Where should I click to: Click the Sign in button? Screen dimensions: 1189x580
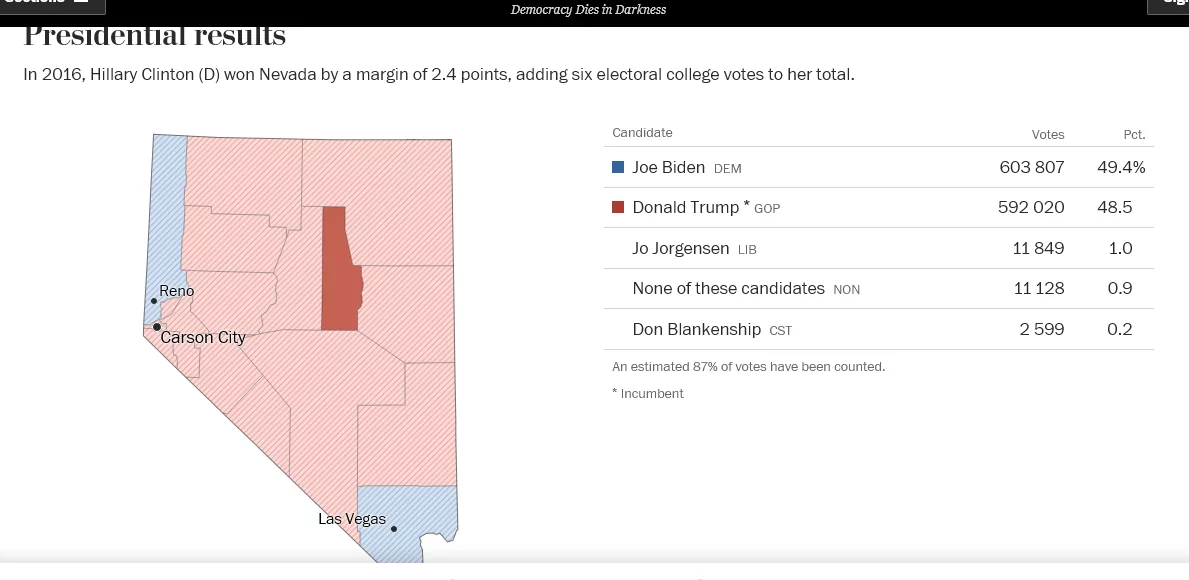[1170, 3]
